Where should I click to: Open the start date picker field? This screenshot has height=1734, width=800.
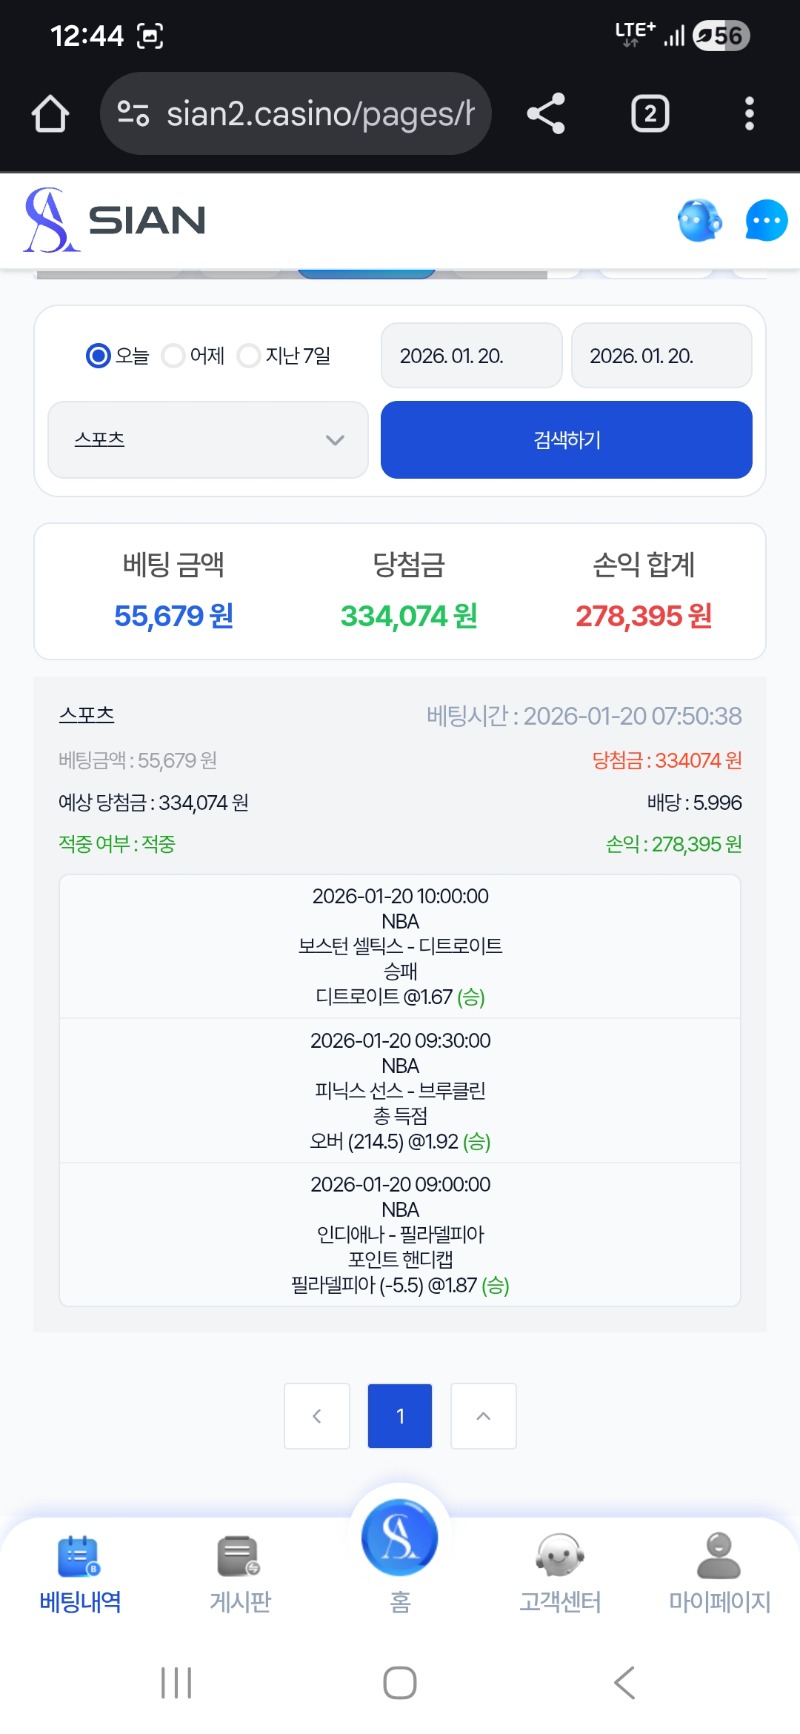tap(471, 356)
